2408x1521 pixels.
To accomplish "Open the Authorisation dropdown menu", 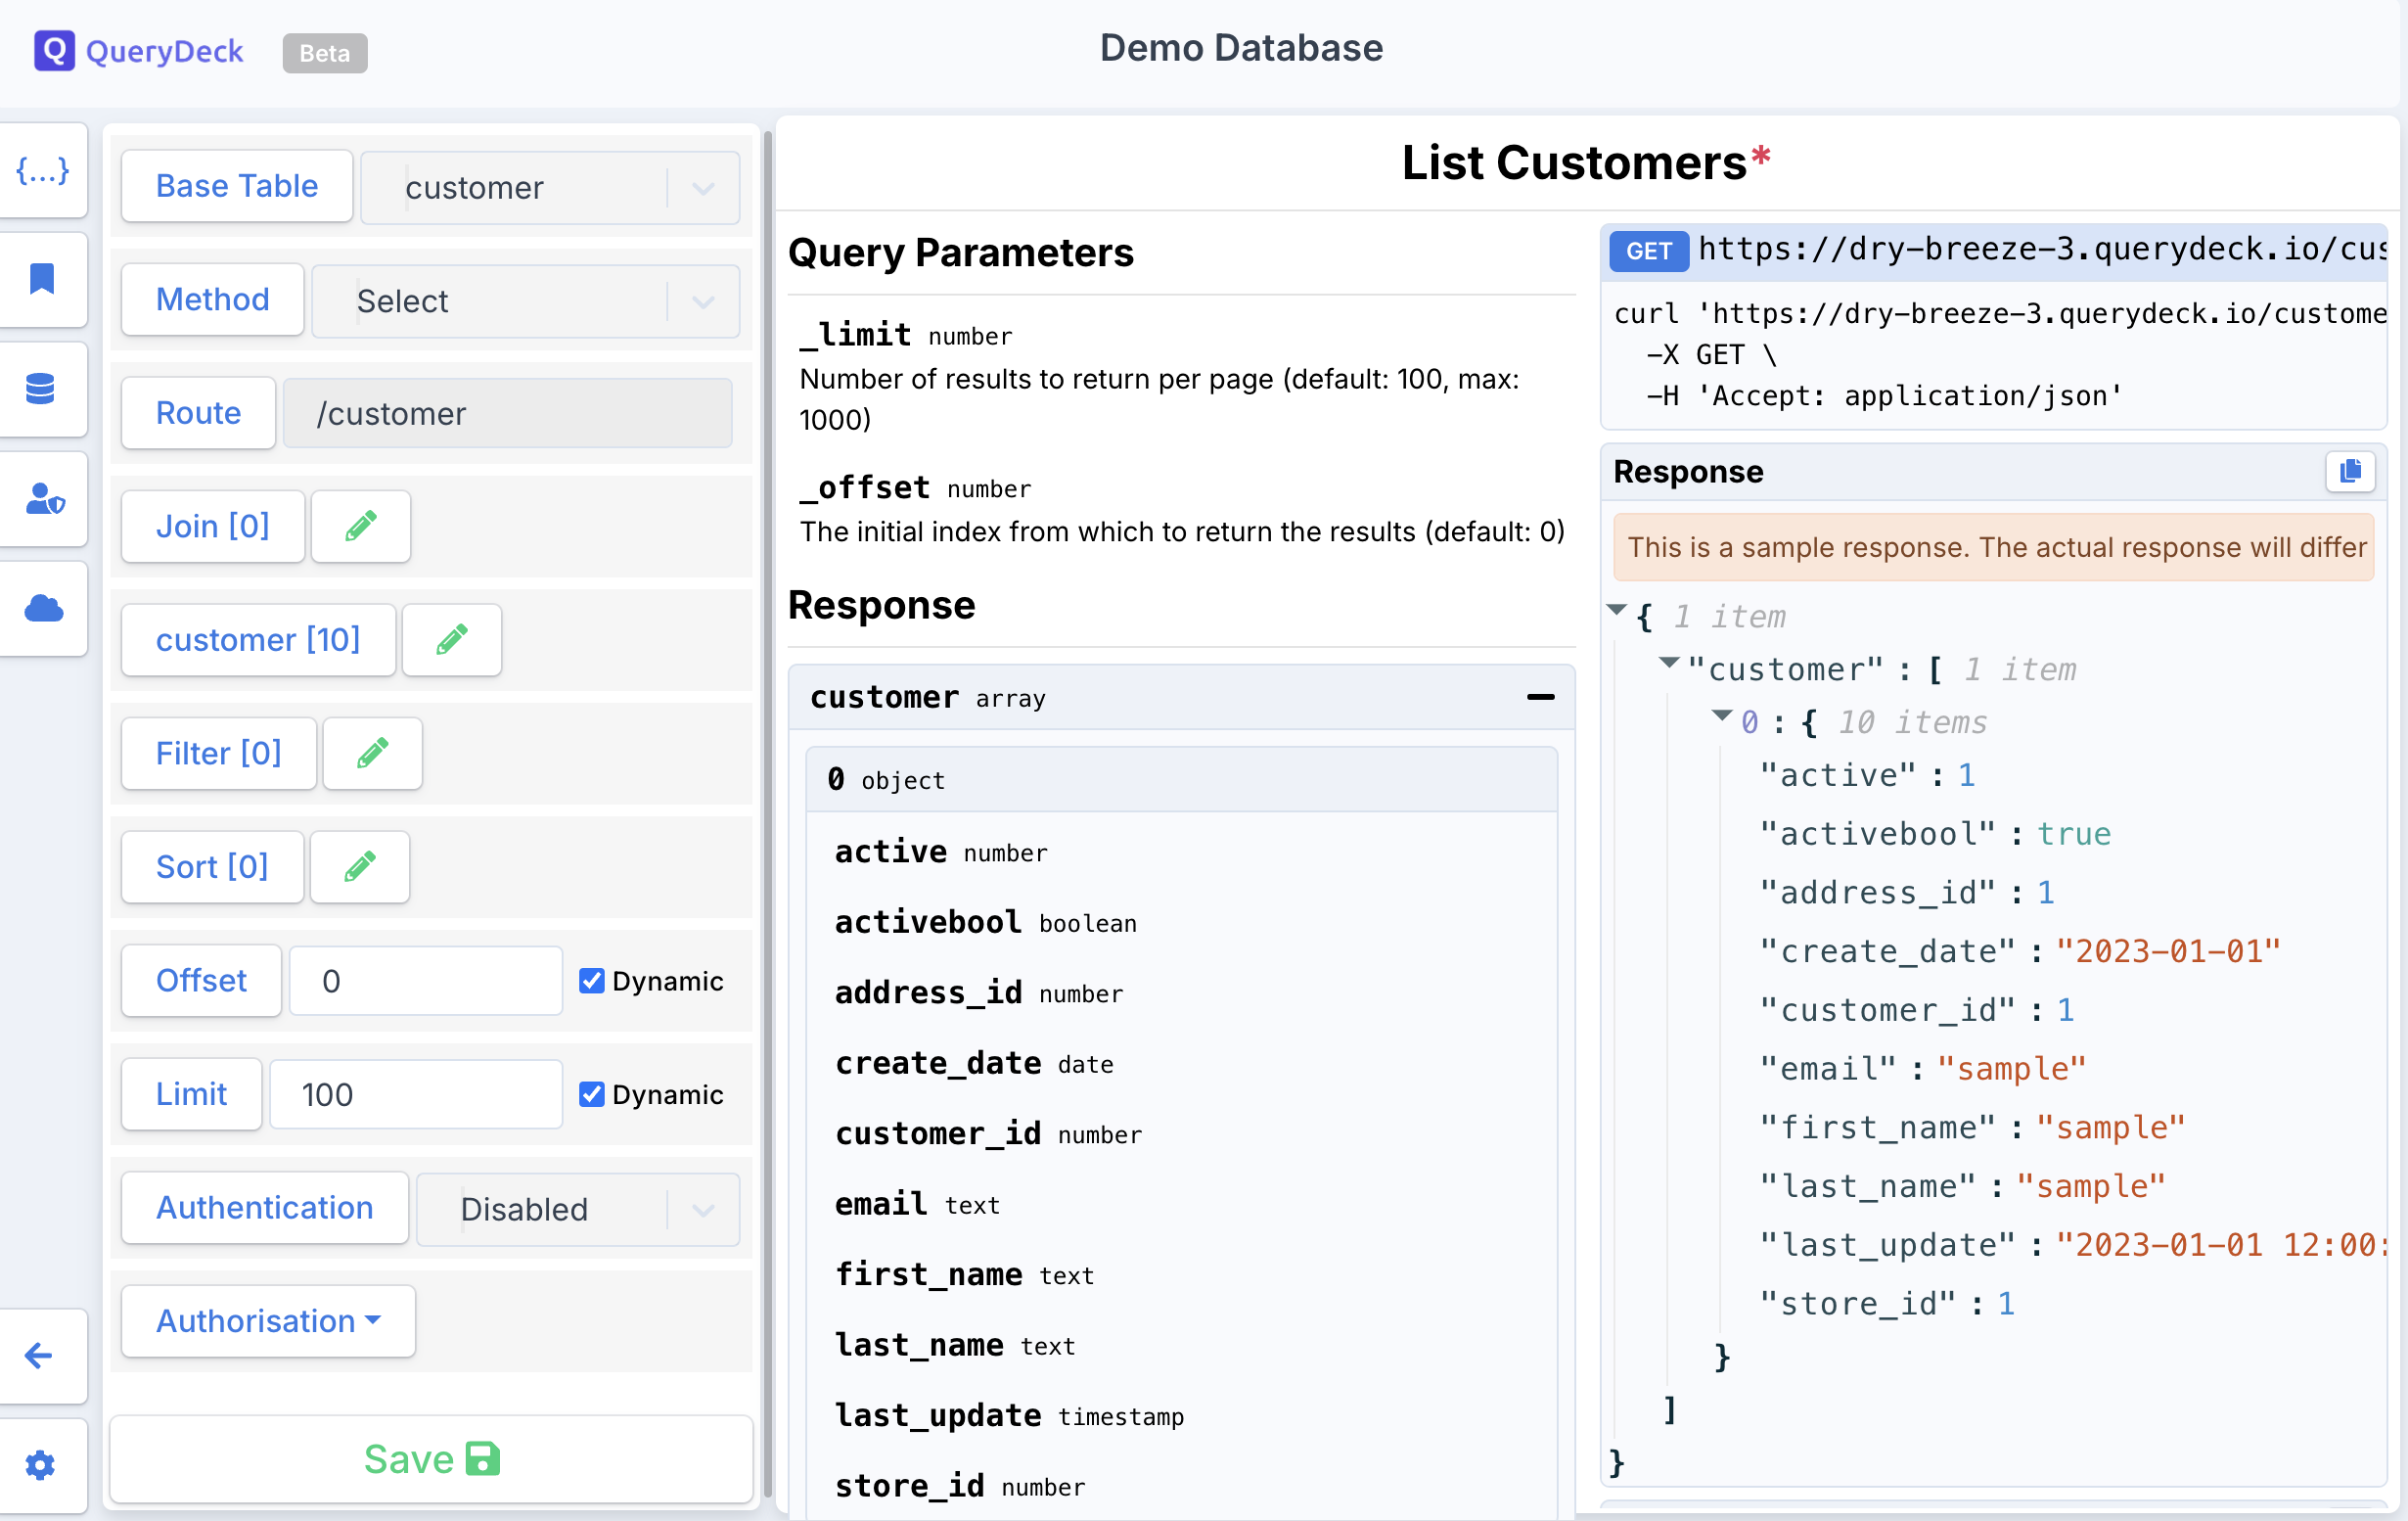I will point(268,1321).
